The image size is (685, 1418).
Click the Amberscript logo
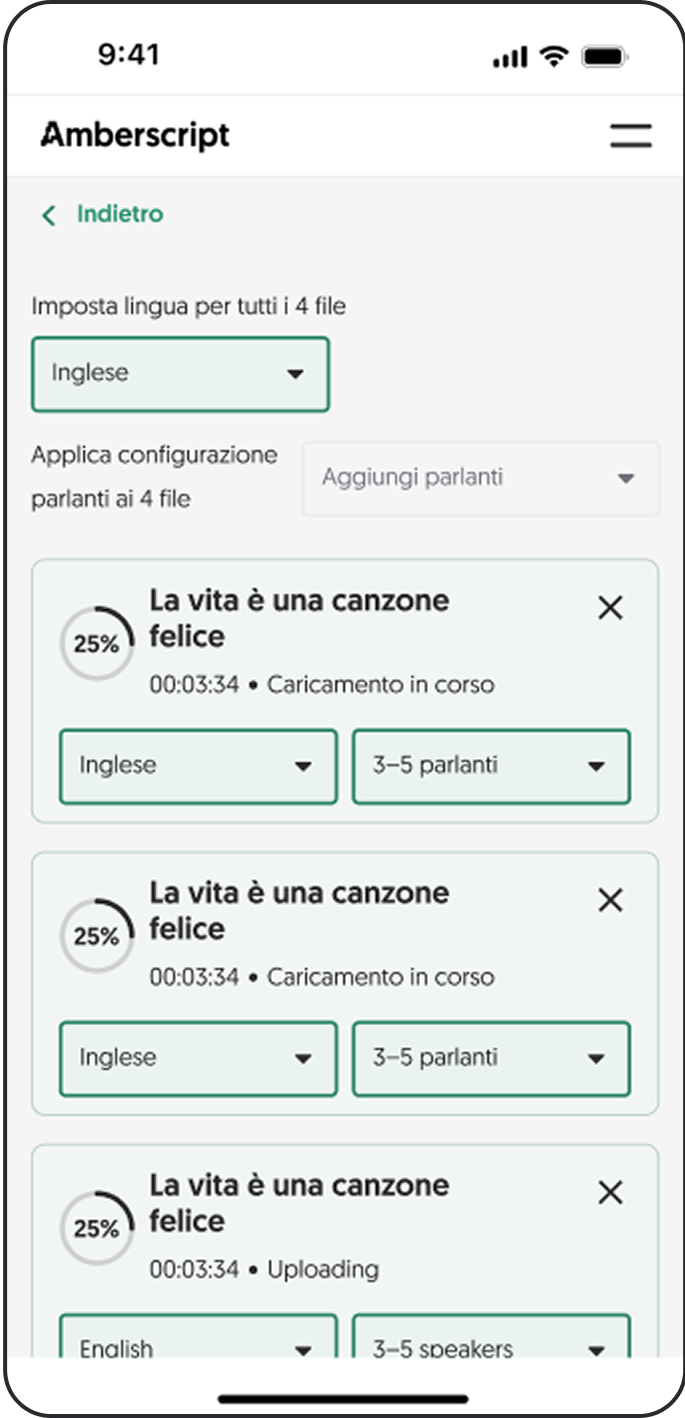click(133, 134)
